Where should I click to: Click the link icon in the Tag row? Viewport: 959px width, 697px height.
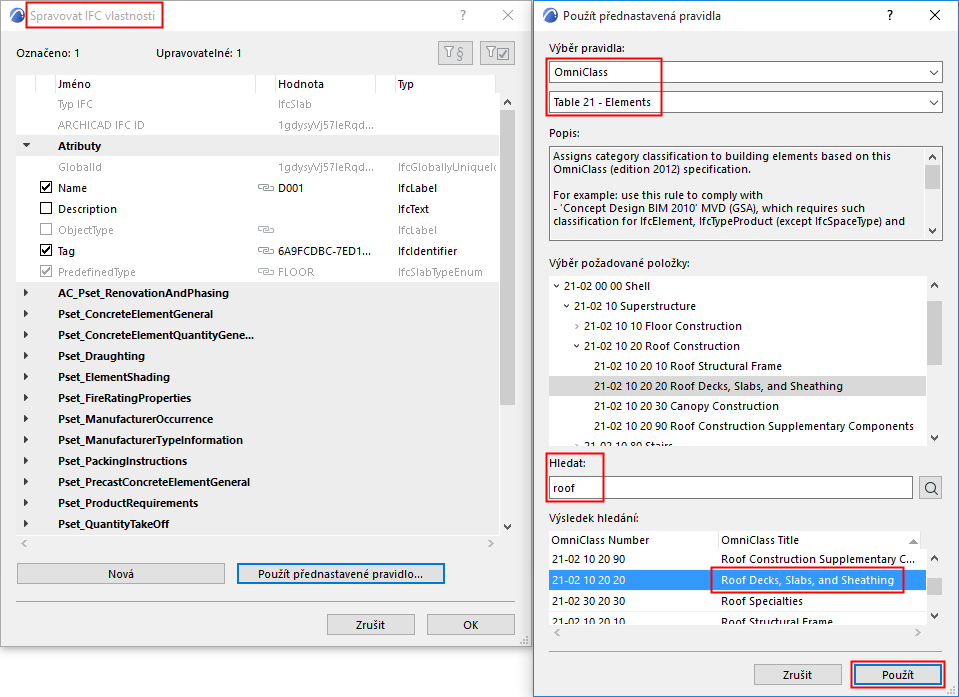265,251
